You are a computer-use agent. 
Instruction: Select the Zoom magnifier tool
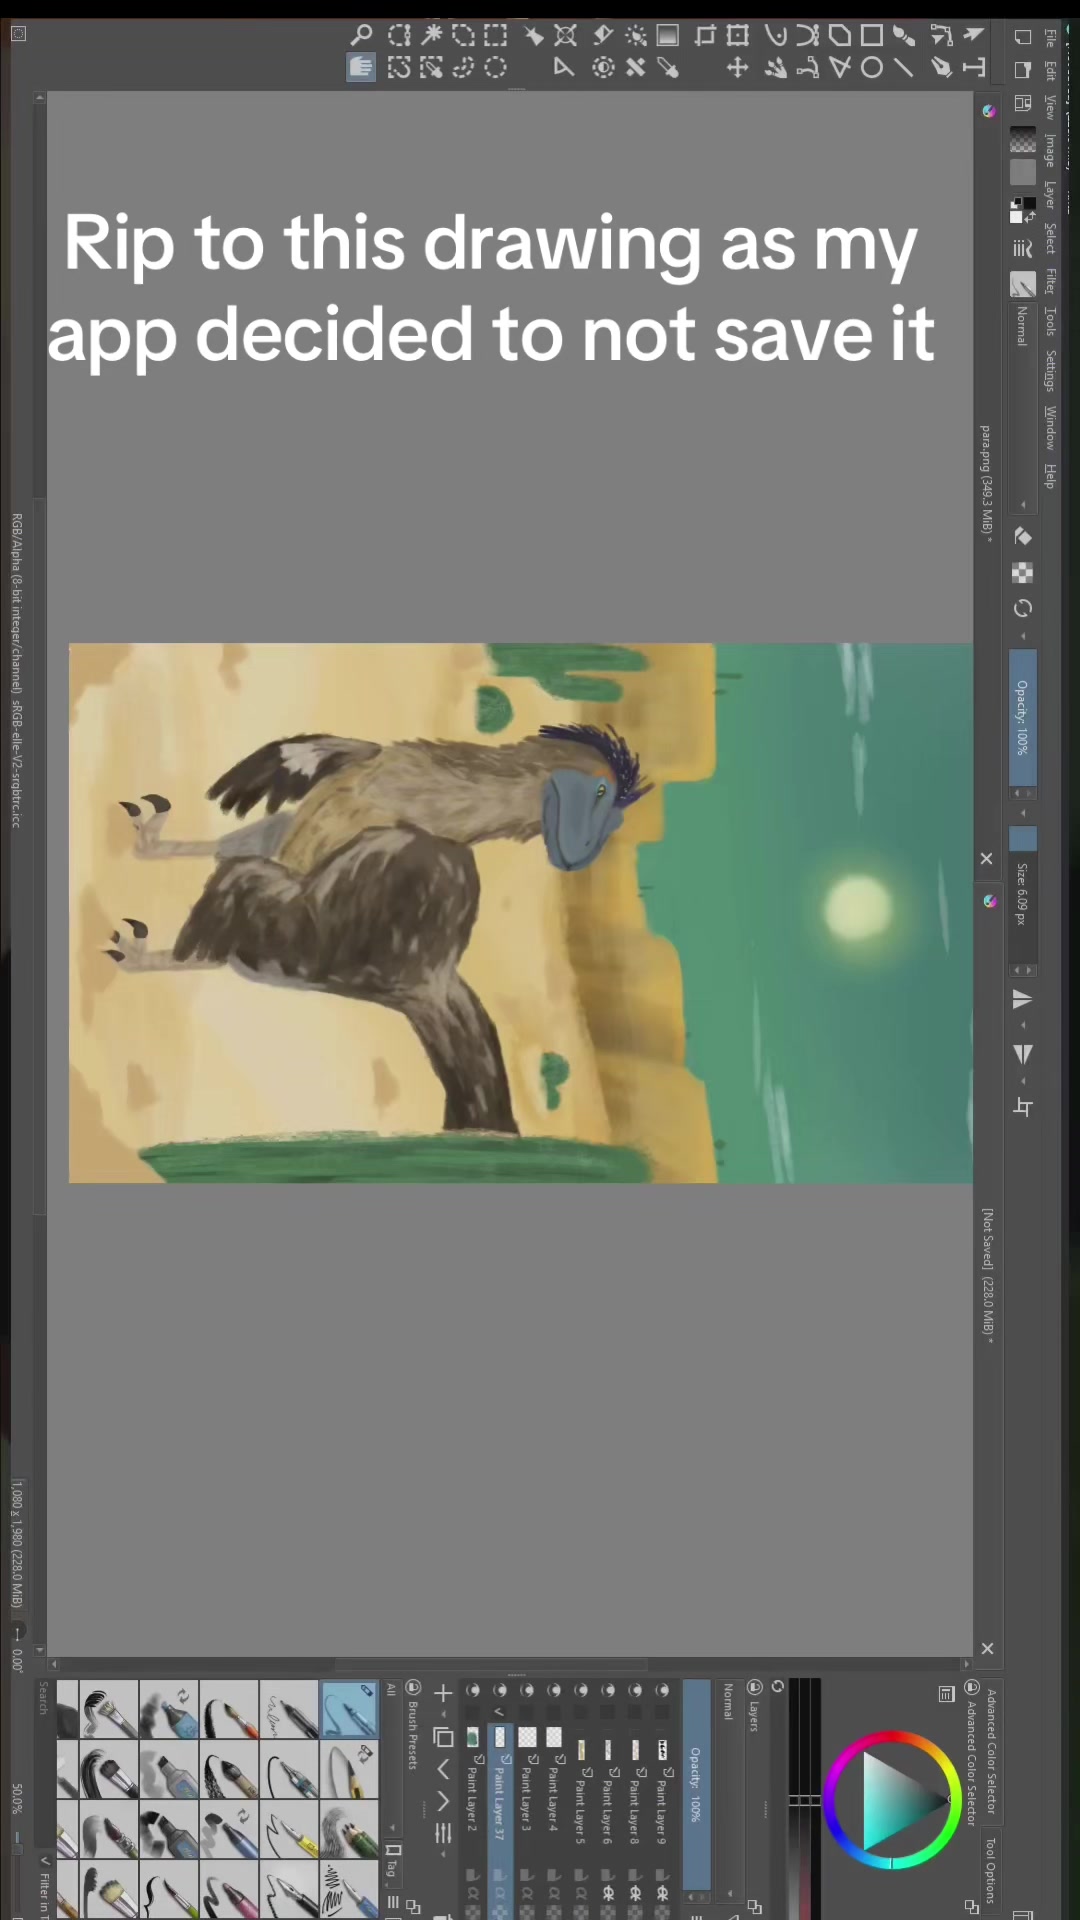(x=361, y=35)
